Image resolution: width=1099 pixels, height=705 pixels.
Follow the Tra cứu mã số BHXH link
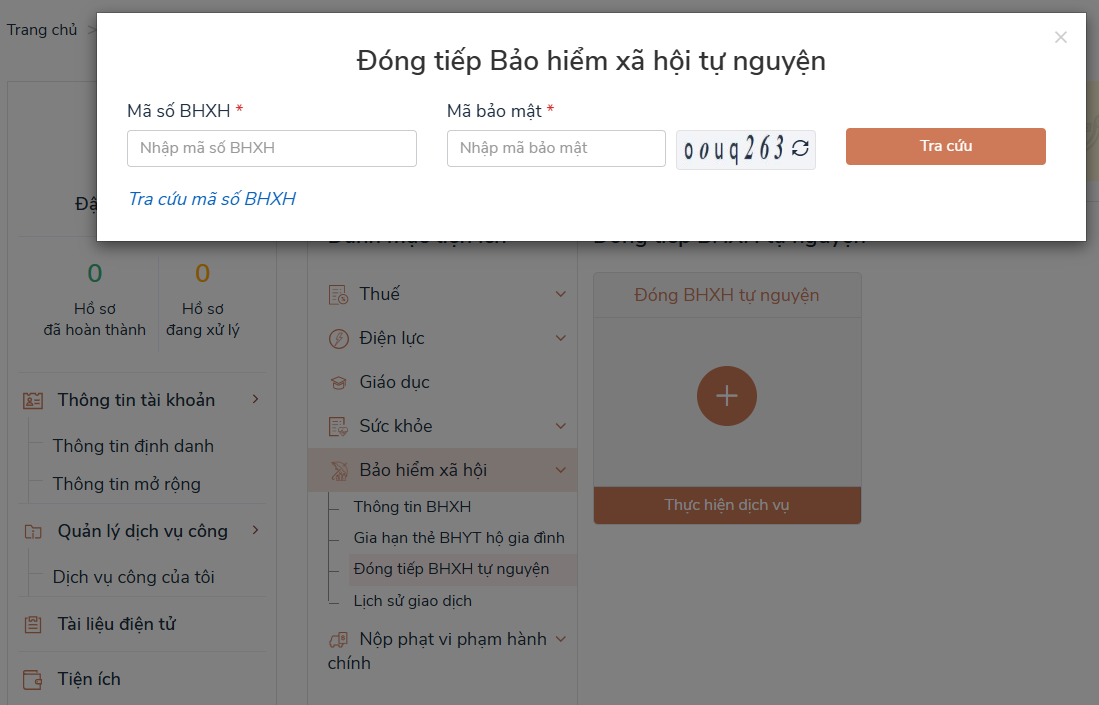(x=212, y=199)
